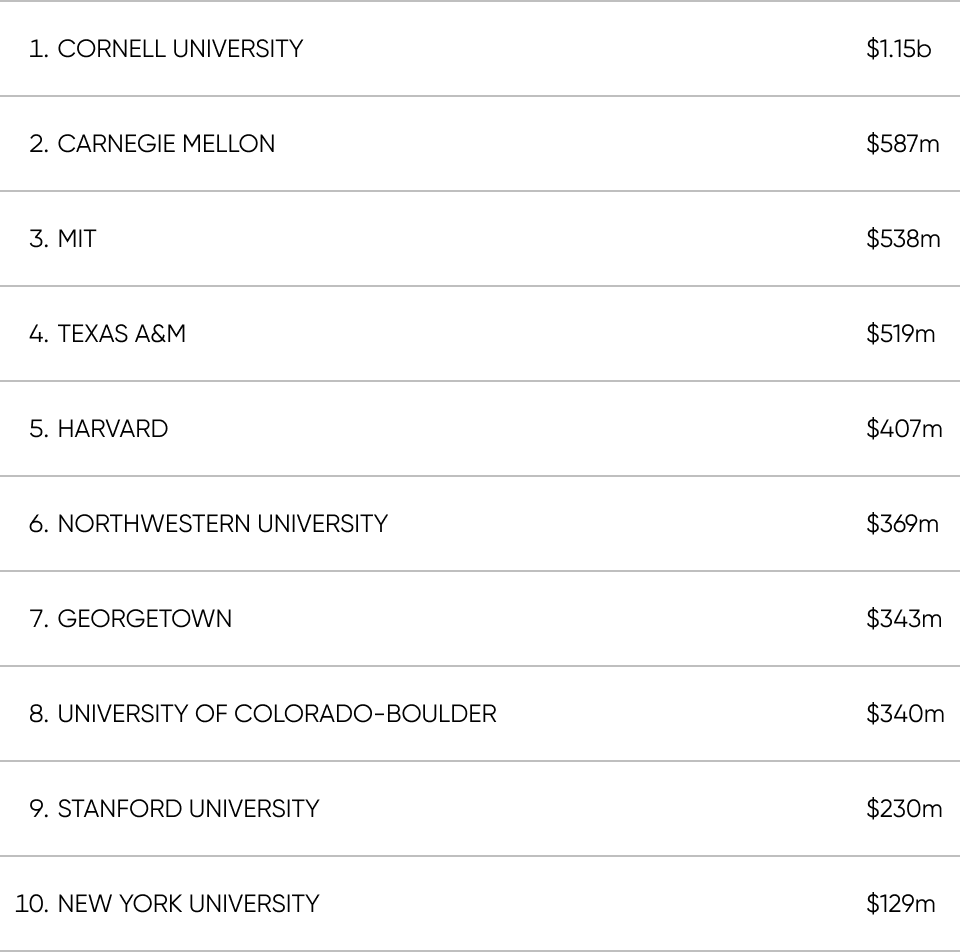Select the Cornell University row

pyautogui.click(x=480, y=48)
